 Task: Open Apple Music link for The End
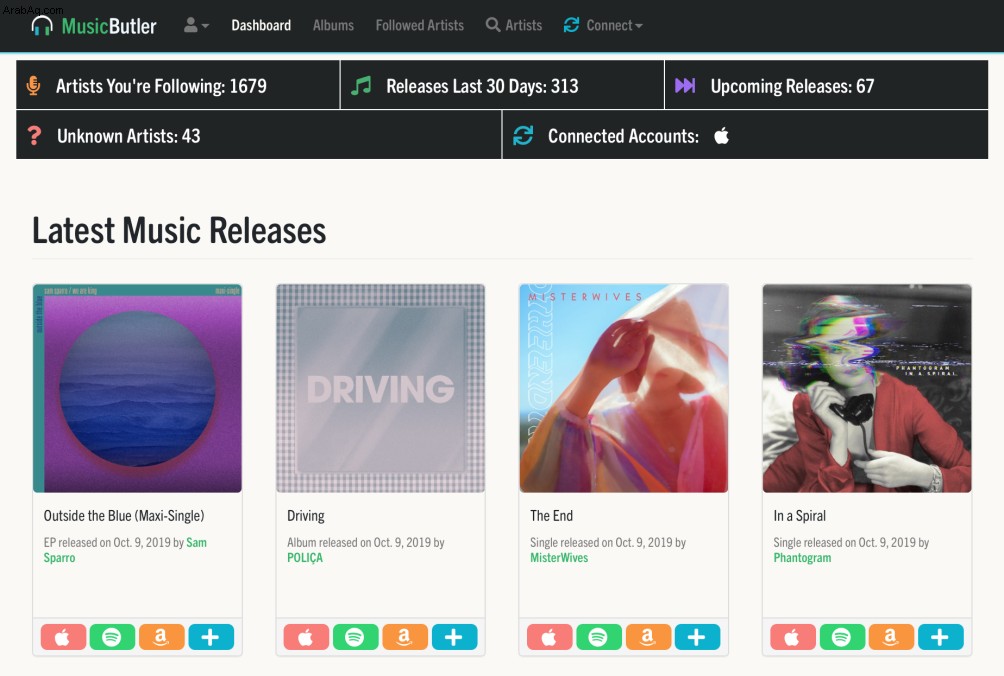pos(549,637)
